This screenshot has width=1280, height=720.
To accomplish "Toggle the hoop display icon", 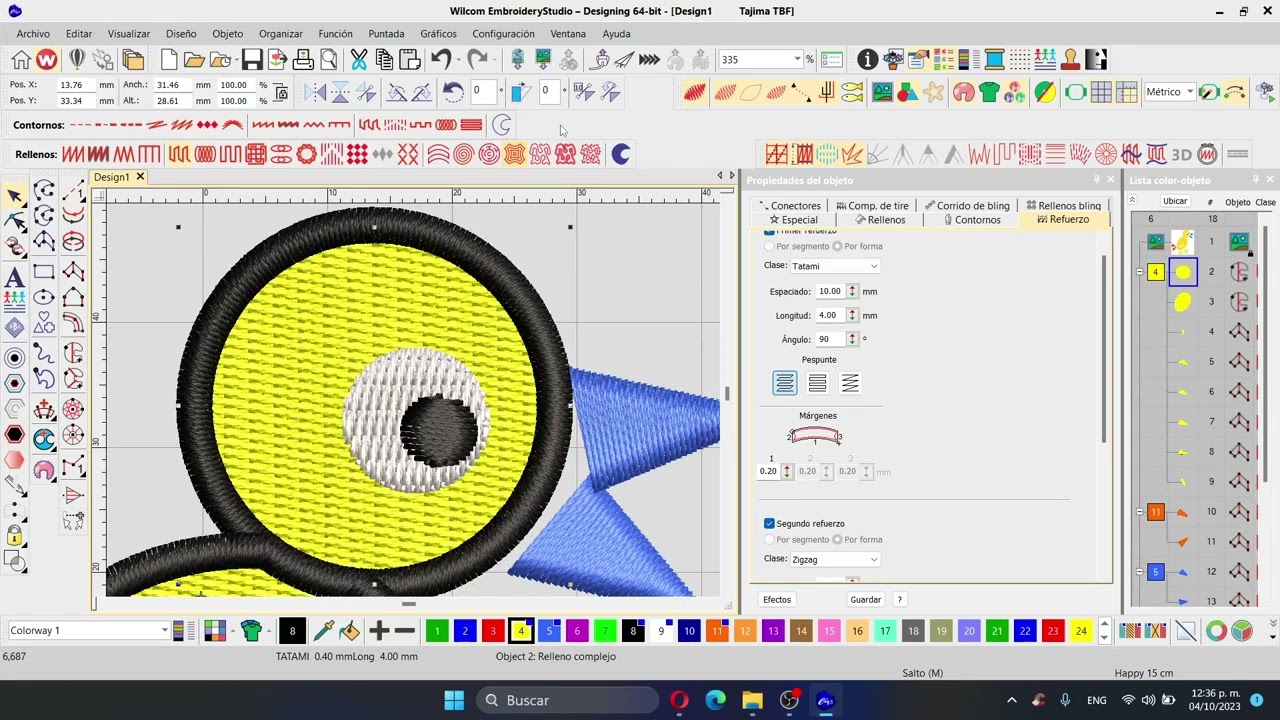I will click(x=1076, y=93).
